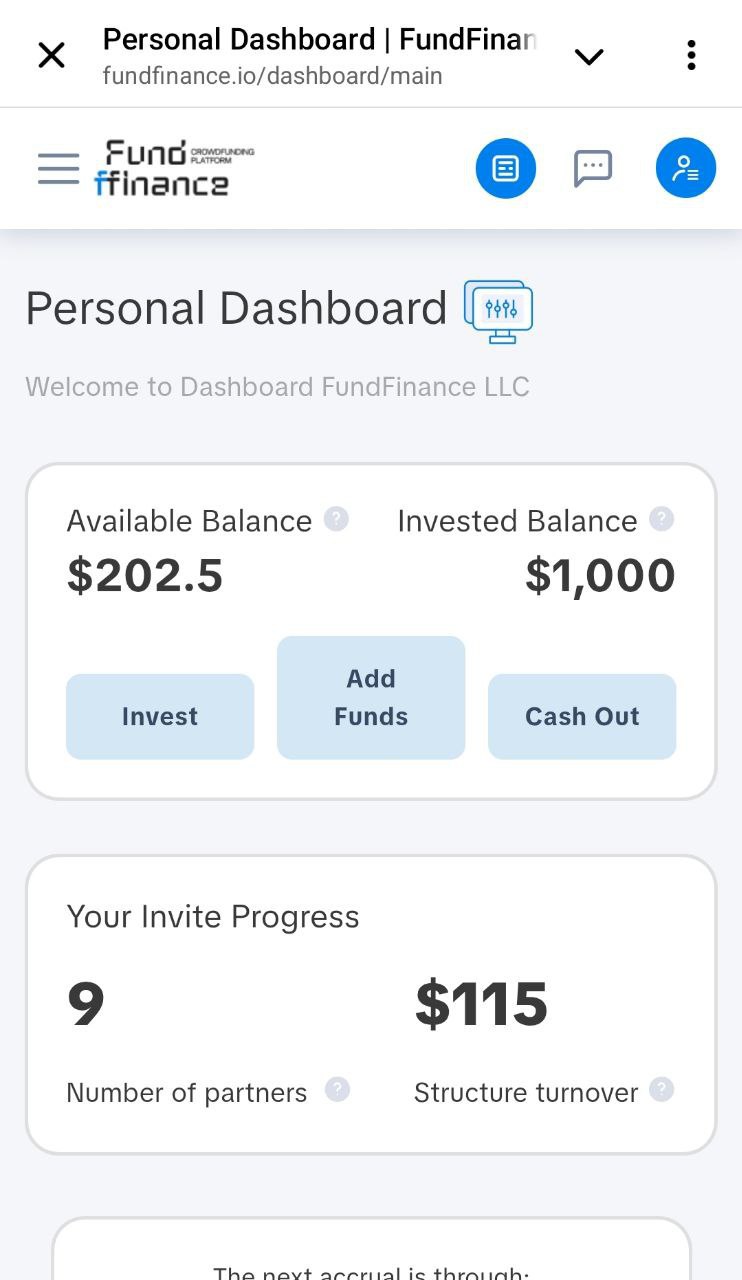Open the browser three-dot overflow menu
The width and height of the screenshot is (742, 1280).
point(691,56)
